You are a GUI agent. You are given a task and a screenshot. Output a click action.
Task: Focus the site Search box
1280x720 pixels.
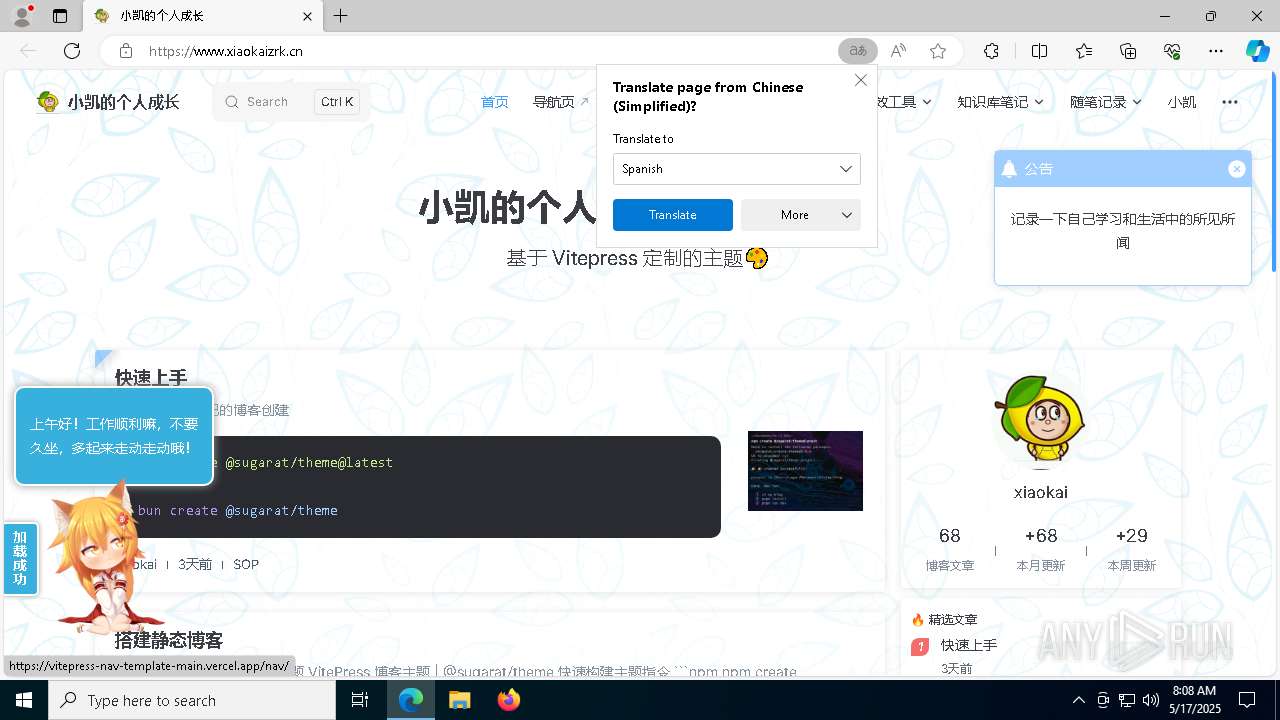290,101
